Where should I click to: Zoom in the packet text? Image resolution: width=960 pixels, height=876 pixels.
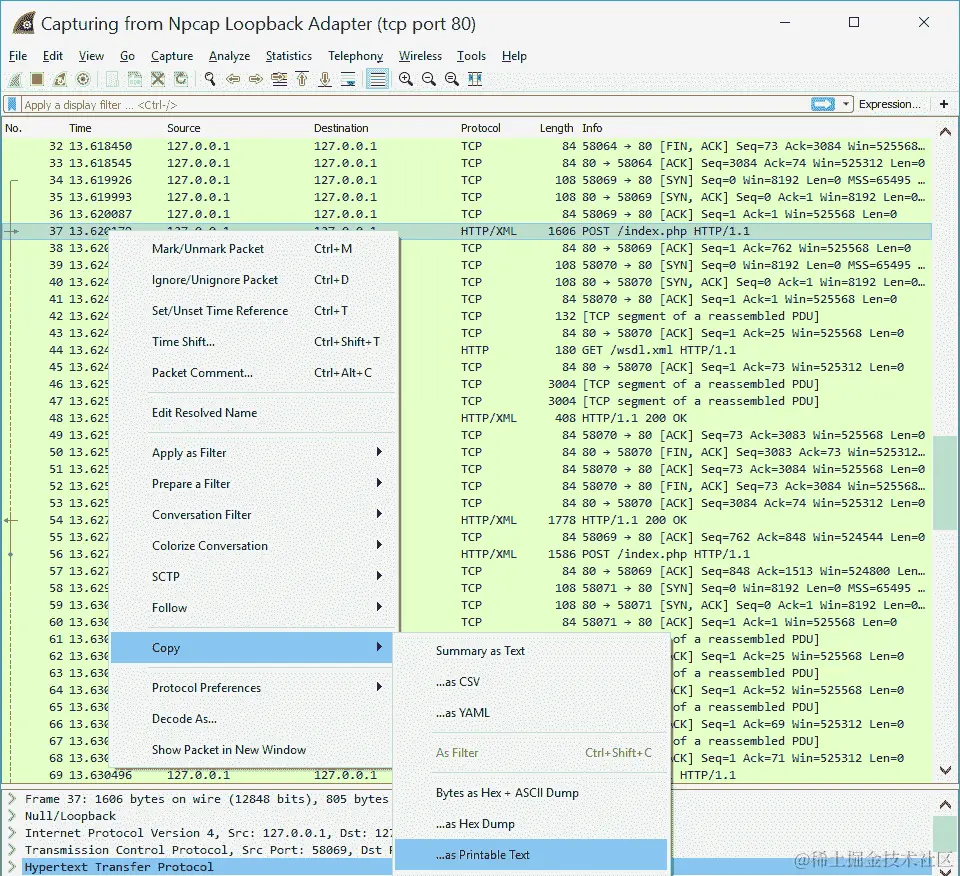click(x=405, y=79)
